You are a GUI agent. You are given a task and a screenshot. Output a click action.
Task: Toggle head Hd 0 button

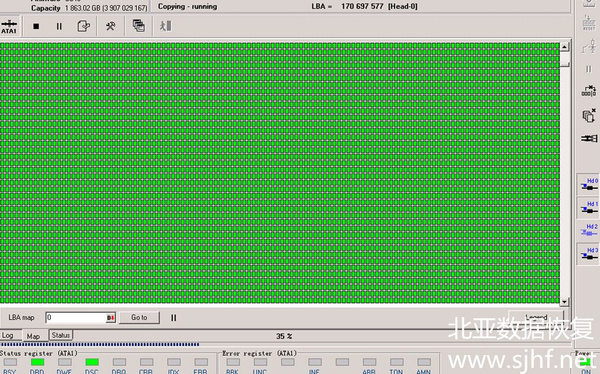pyautogui.click(x=589, y=185)
